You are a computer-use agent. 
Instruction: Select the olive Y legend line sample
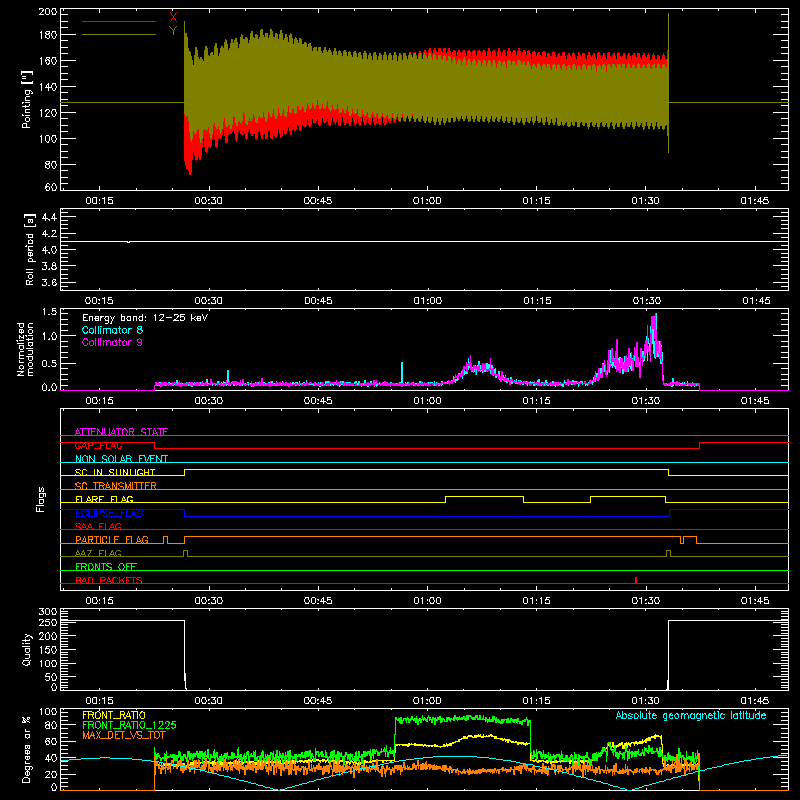119,35
